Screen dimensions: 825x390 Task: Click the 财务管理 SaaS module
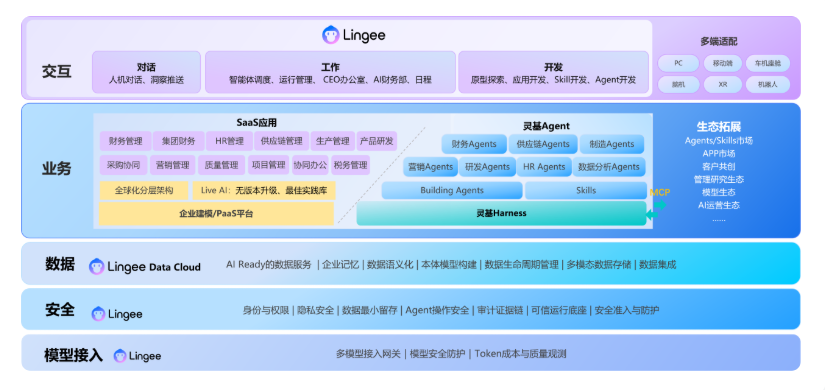pyautogui.click(x=126, y=141)
